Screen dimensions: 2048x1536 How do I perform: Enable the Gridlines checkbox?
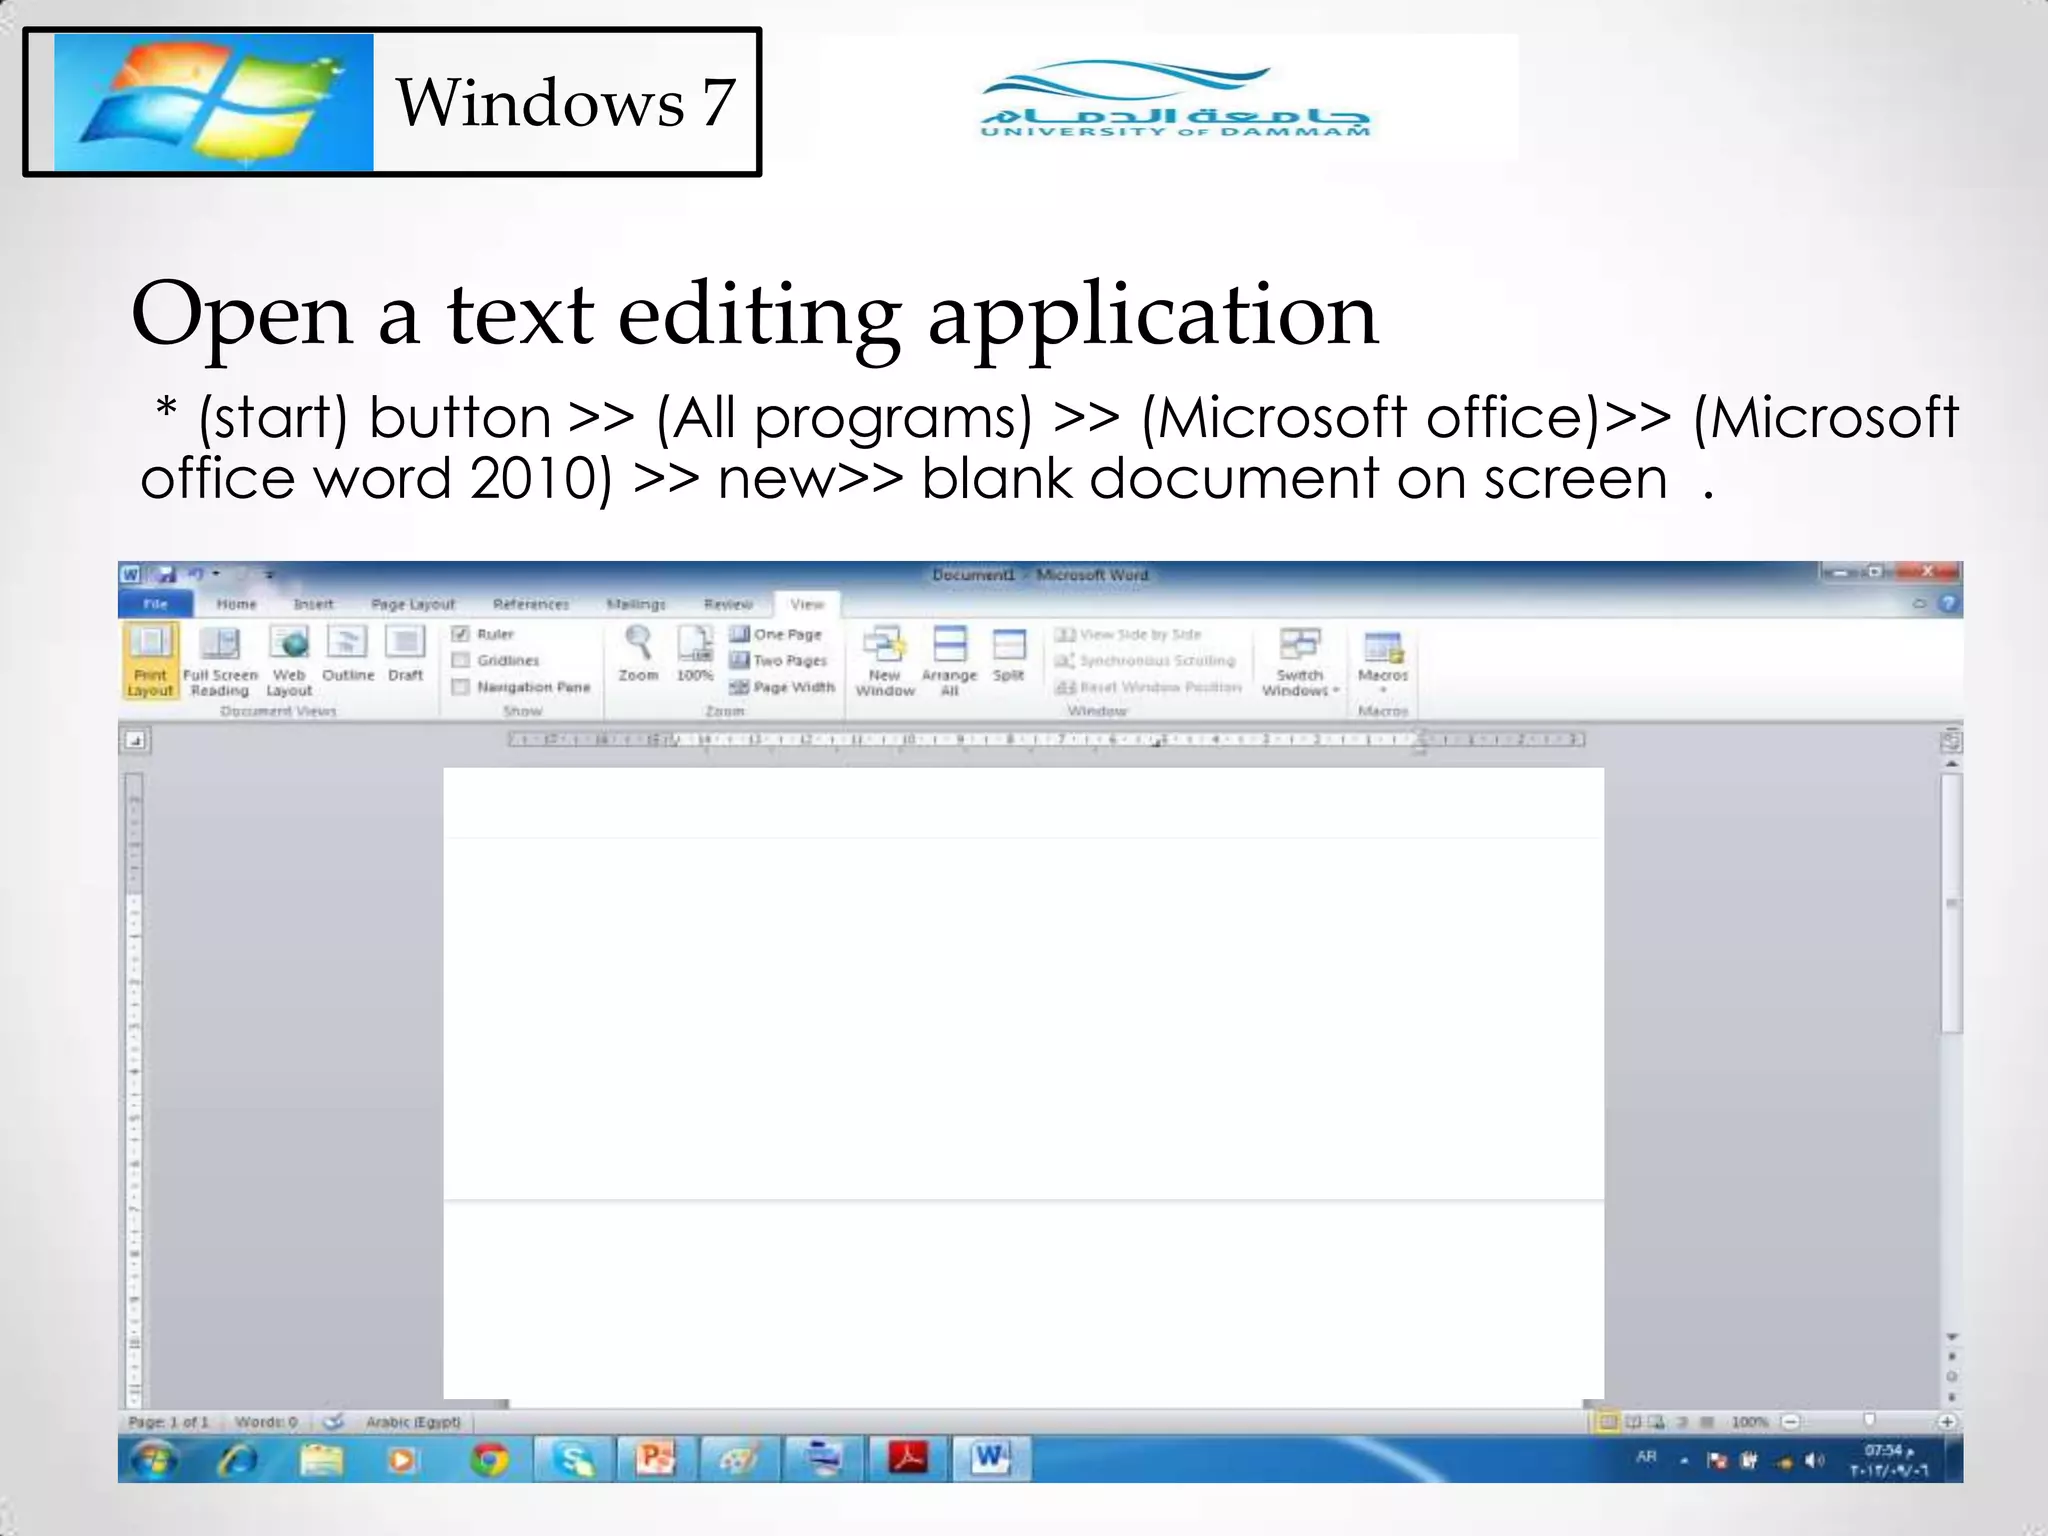(461, 660)
